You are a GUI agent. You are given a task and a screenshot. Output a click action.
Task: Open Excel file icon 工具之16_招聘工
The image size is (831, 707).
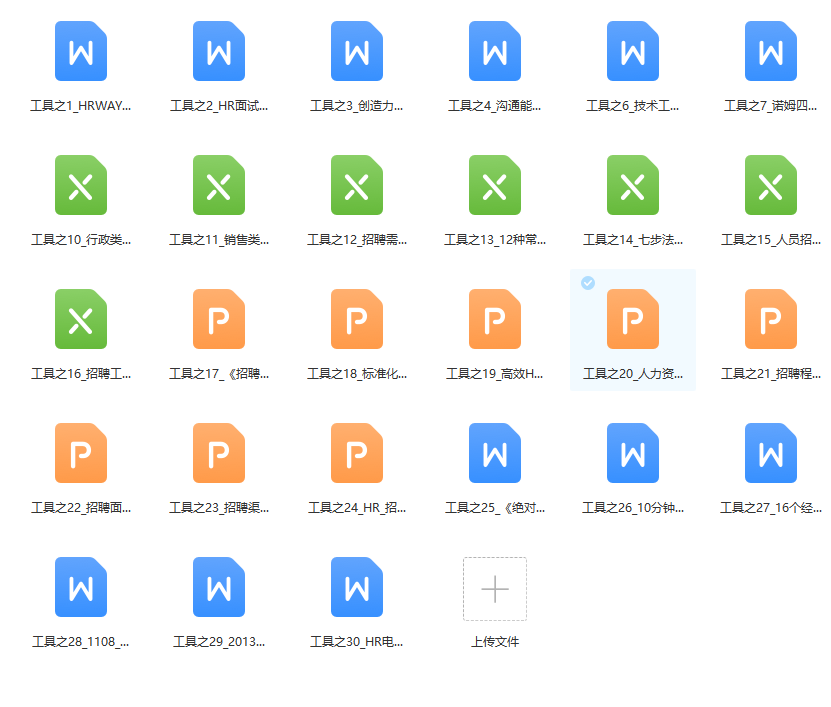click(x=81, y=319)
